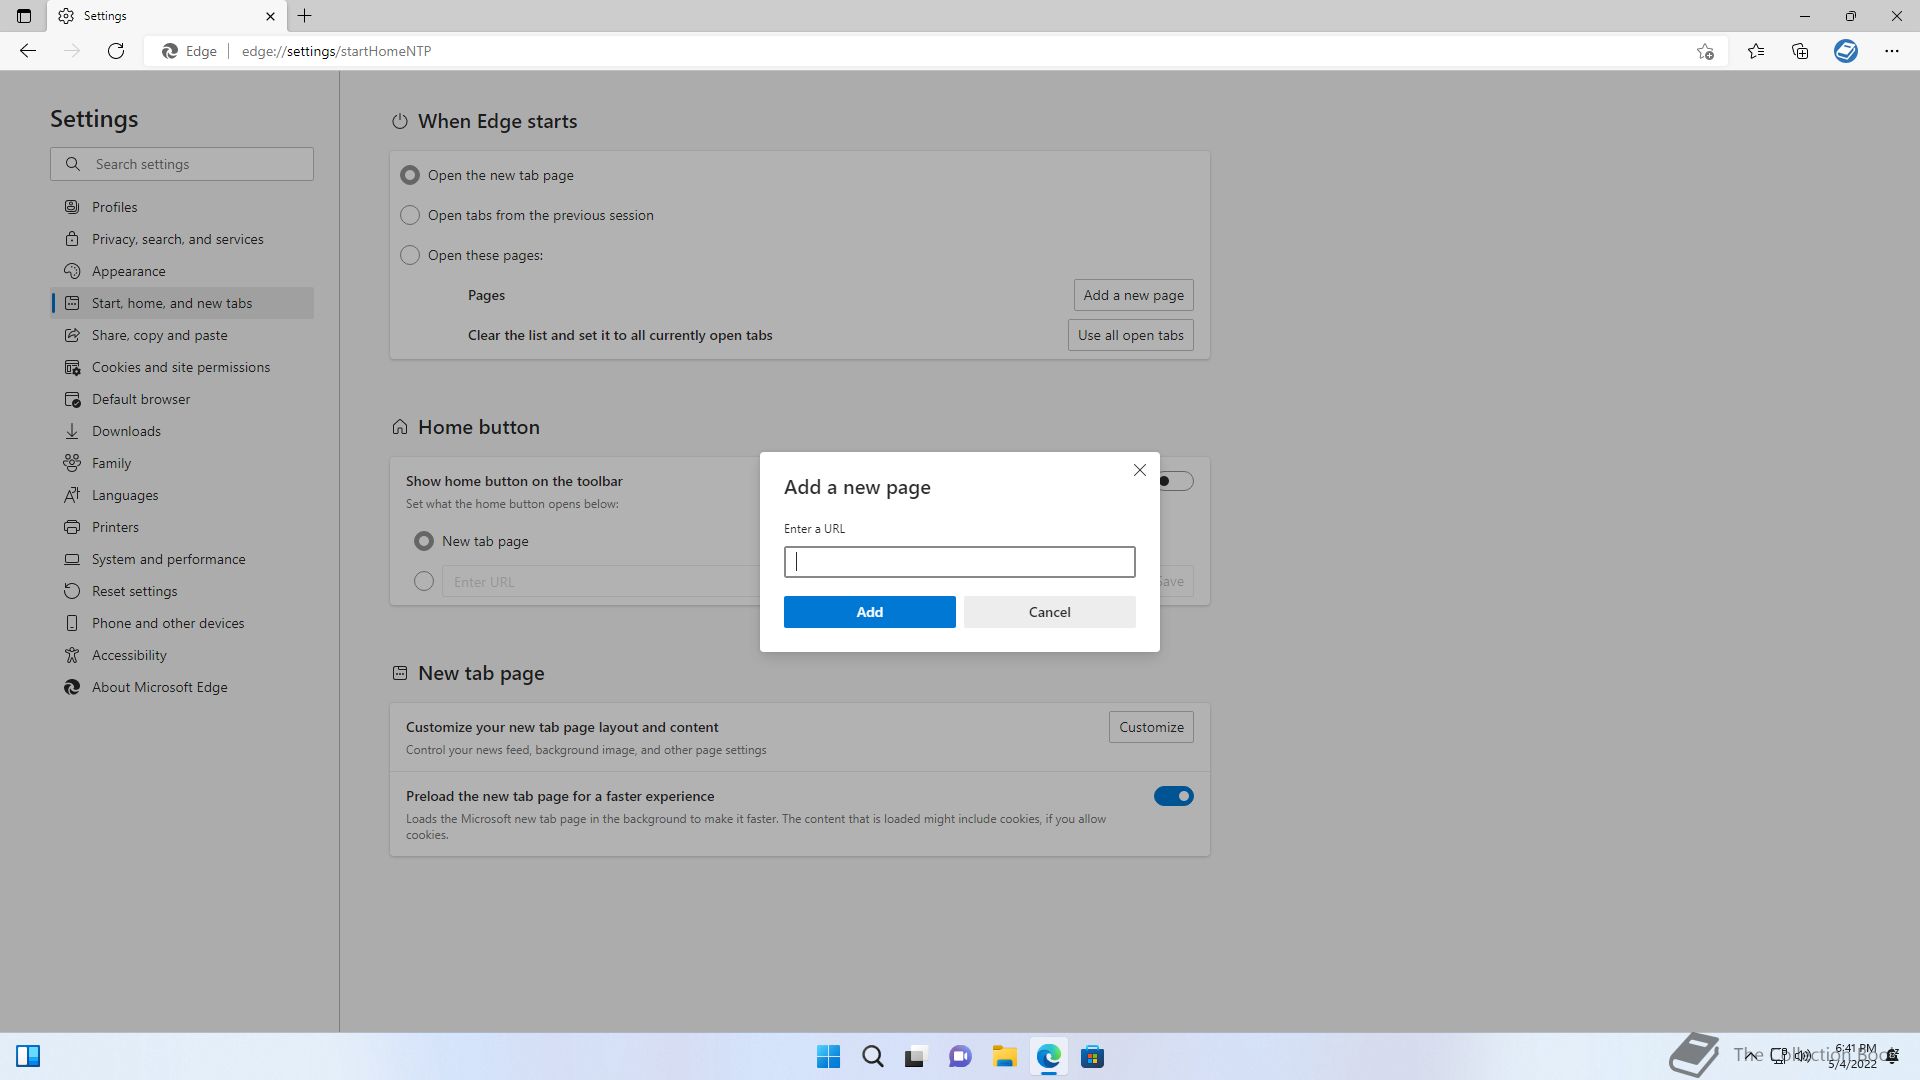Click Customize new tab page button
The width and height of the screenshot is (1920, 1080).
coord(1151,727)
